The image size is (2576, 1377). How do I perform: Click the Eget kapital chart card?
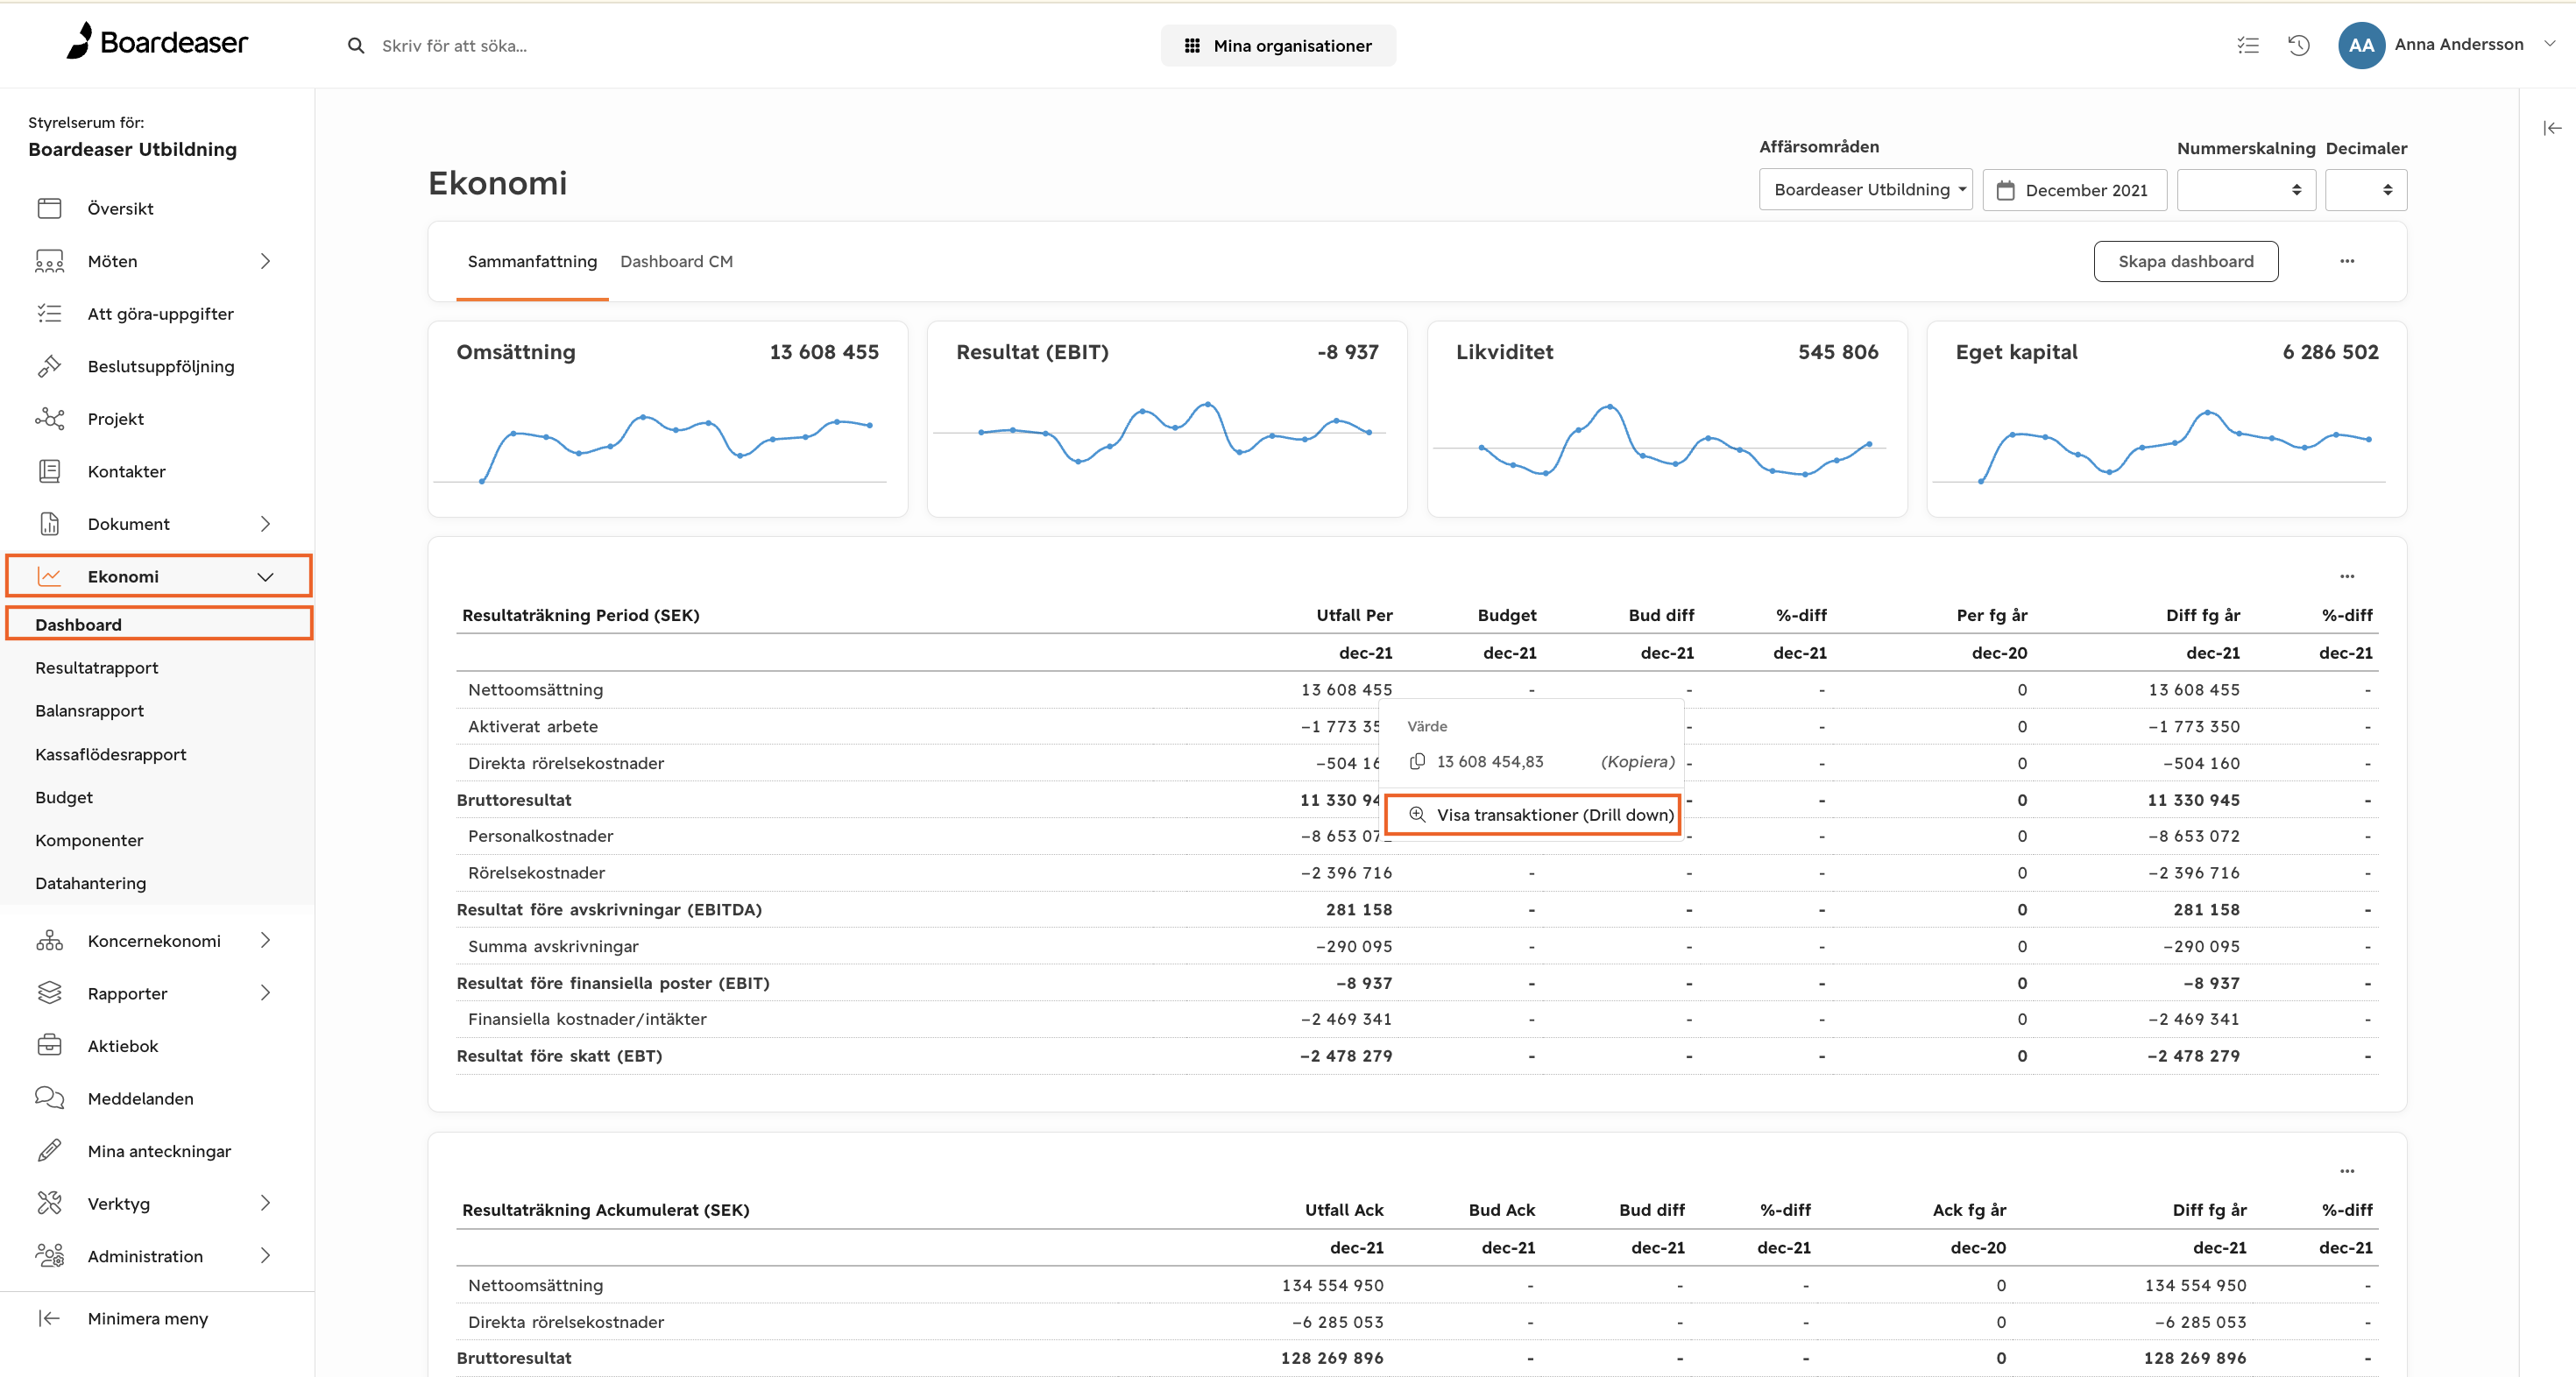(2167, 419)
